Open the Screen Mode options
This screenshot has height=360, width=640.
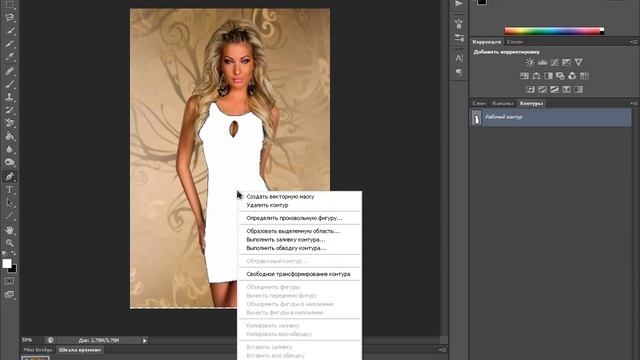coord(9,295)
